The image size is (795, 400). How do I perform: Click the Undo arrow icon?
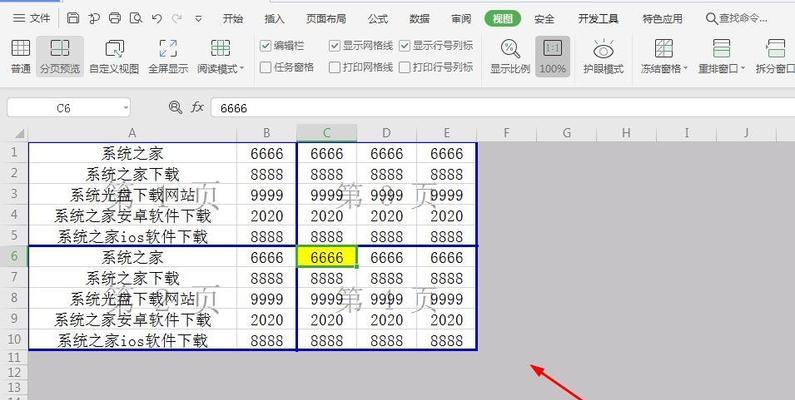[157, 19]
